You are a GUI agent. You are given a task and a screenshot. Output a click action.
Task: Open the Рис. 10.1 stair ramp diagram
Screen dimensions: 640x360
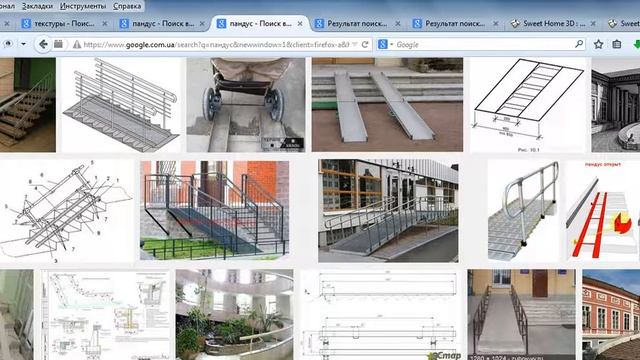pyautogui.click(x=528, y=104)
